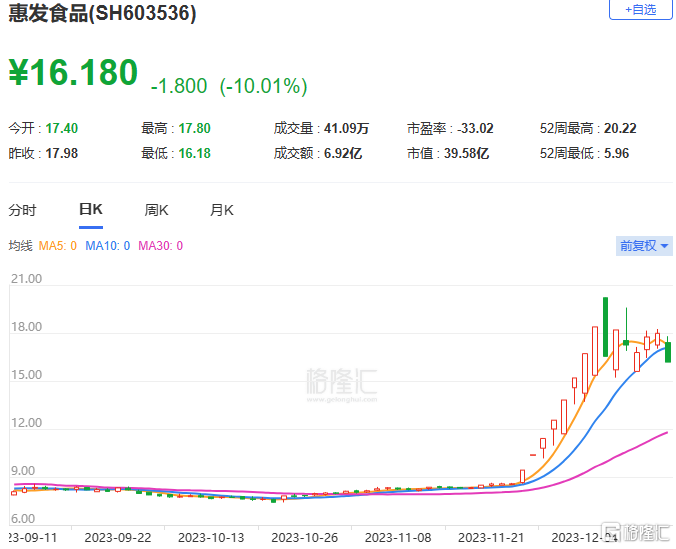Click the change percent (-10.01%)
The height and width of the screenshot is (549, 676).
coord(263,86)
